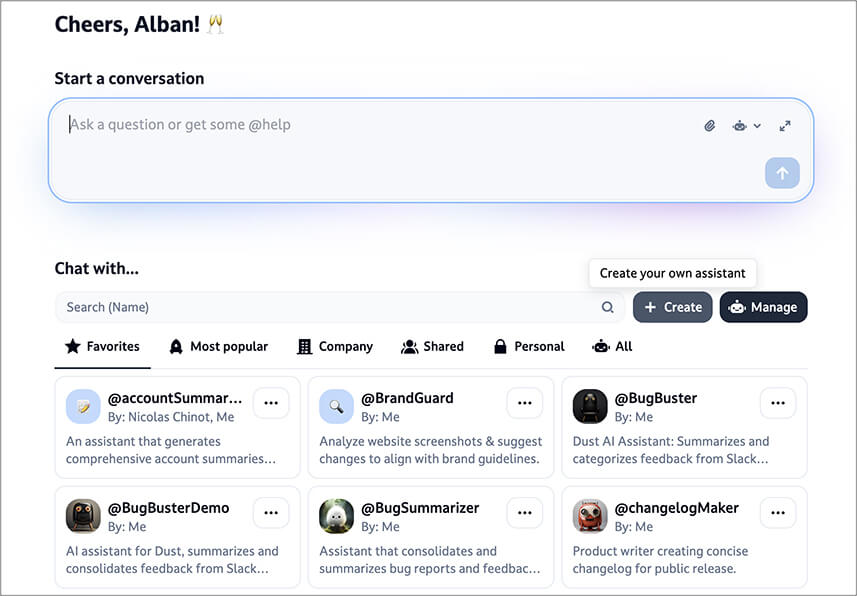The image size is (857, 596).
Task: Switch to Most popular tab
Action: pos(218,346)
